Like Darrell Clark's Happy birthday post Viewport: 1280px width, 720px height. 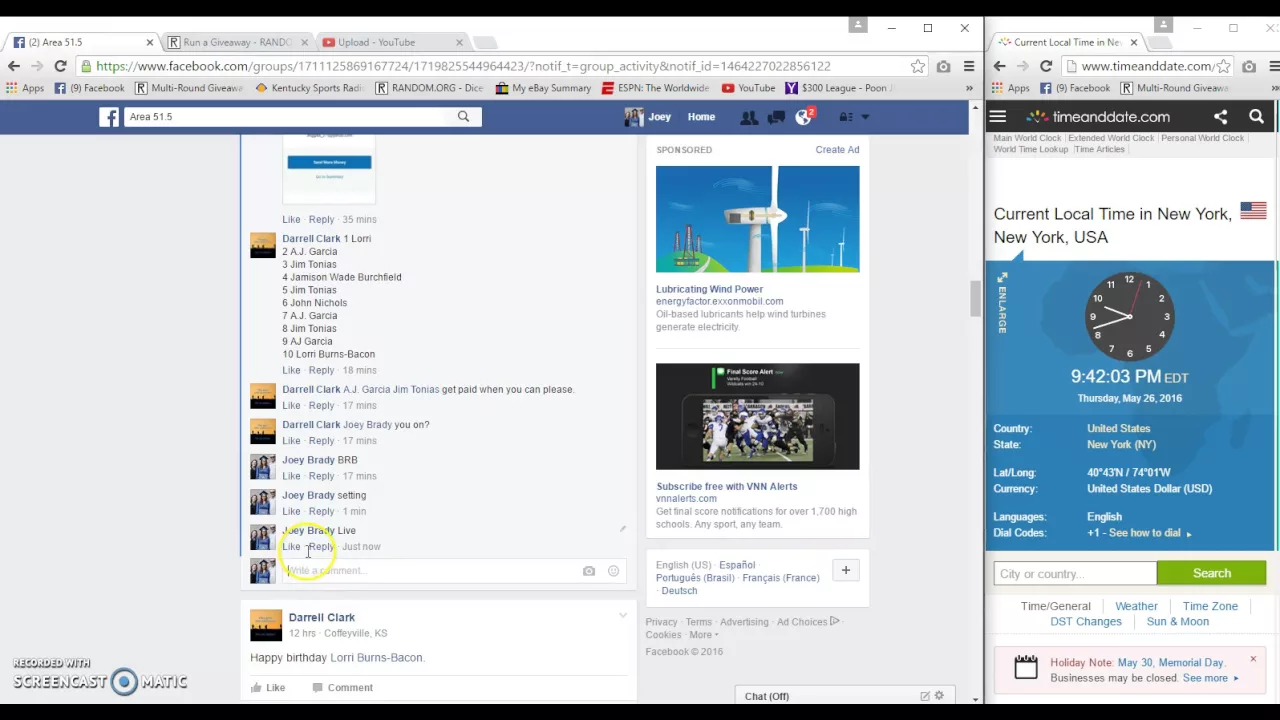[268, 687]
